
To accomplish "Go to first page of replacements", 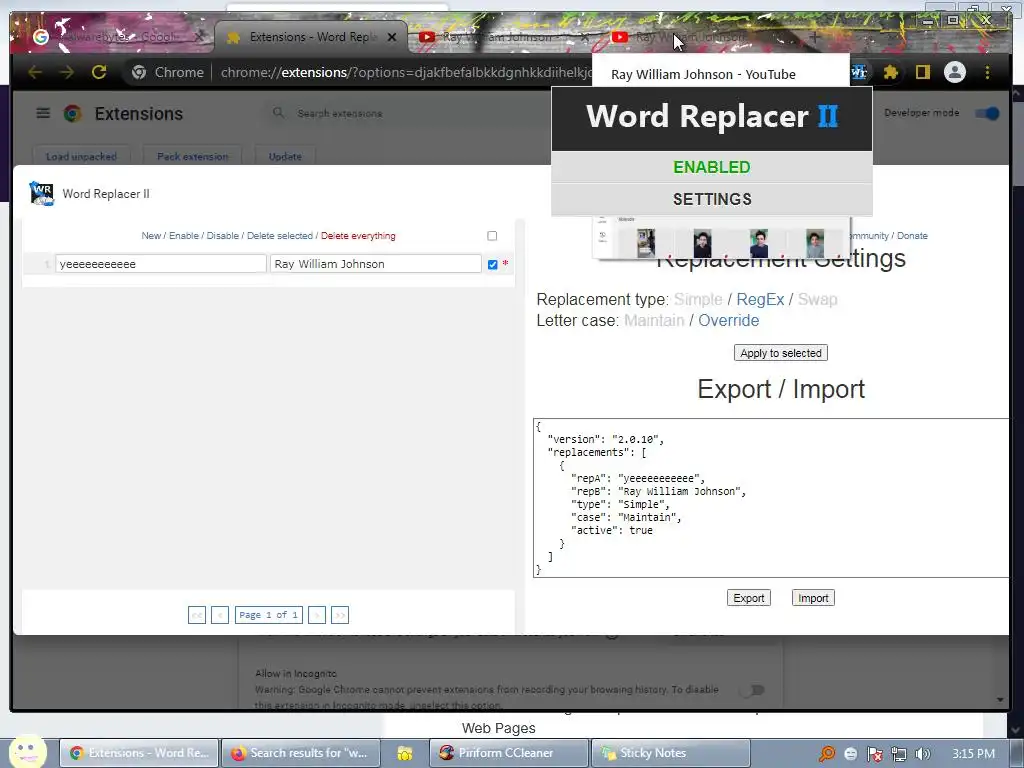I will pyautogui.click(x=197, y=615).
